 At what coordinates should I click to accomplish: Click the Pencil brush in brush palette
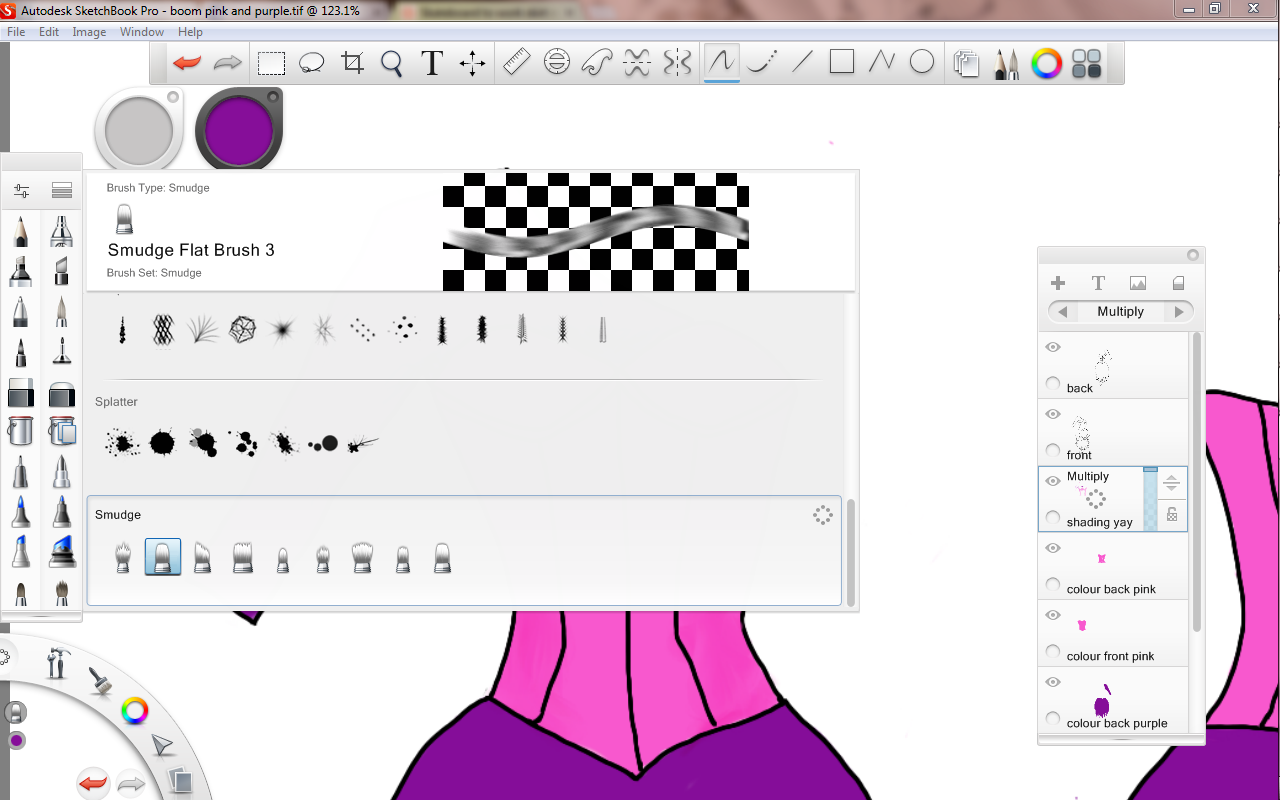(20, 232)
